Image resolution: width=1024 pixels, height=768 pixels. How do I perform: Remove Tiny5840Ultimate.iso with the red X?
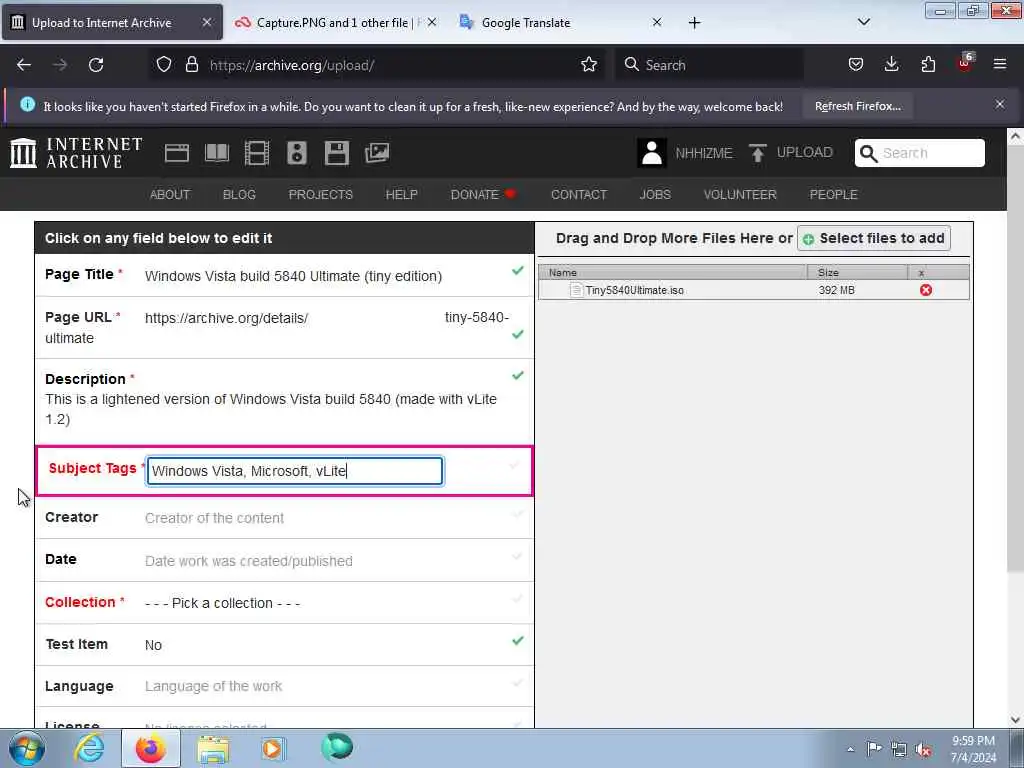point(925,290)
